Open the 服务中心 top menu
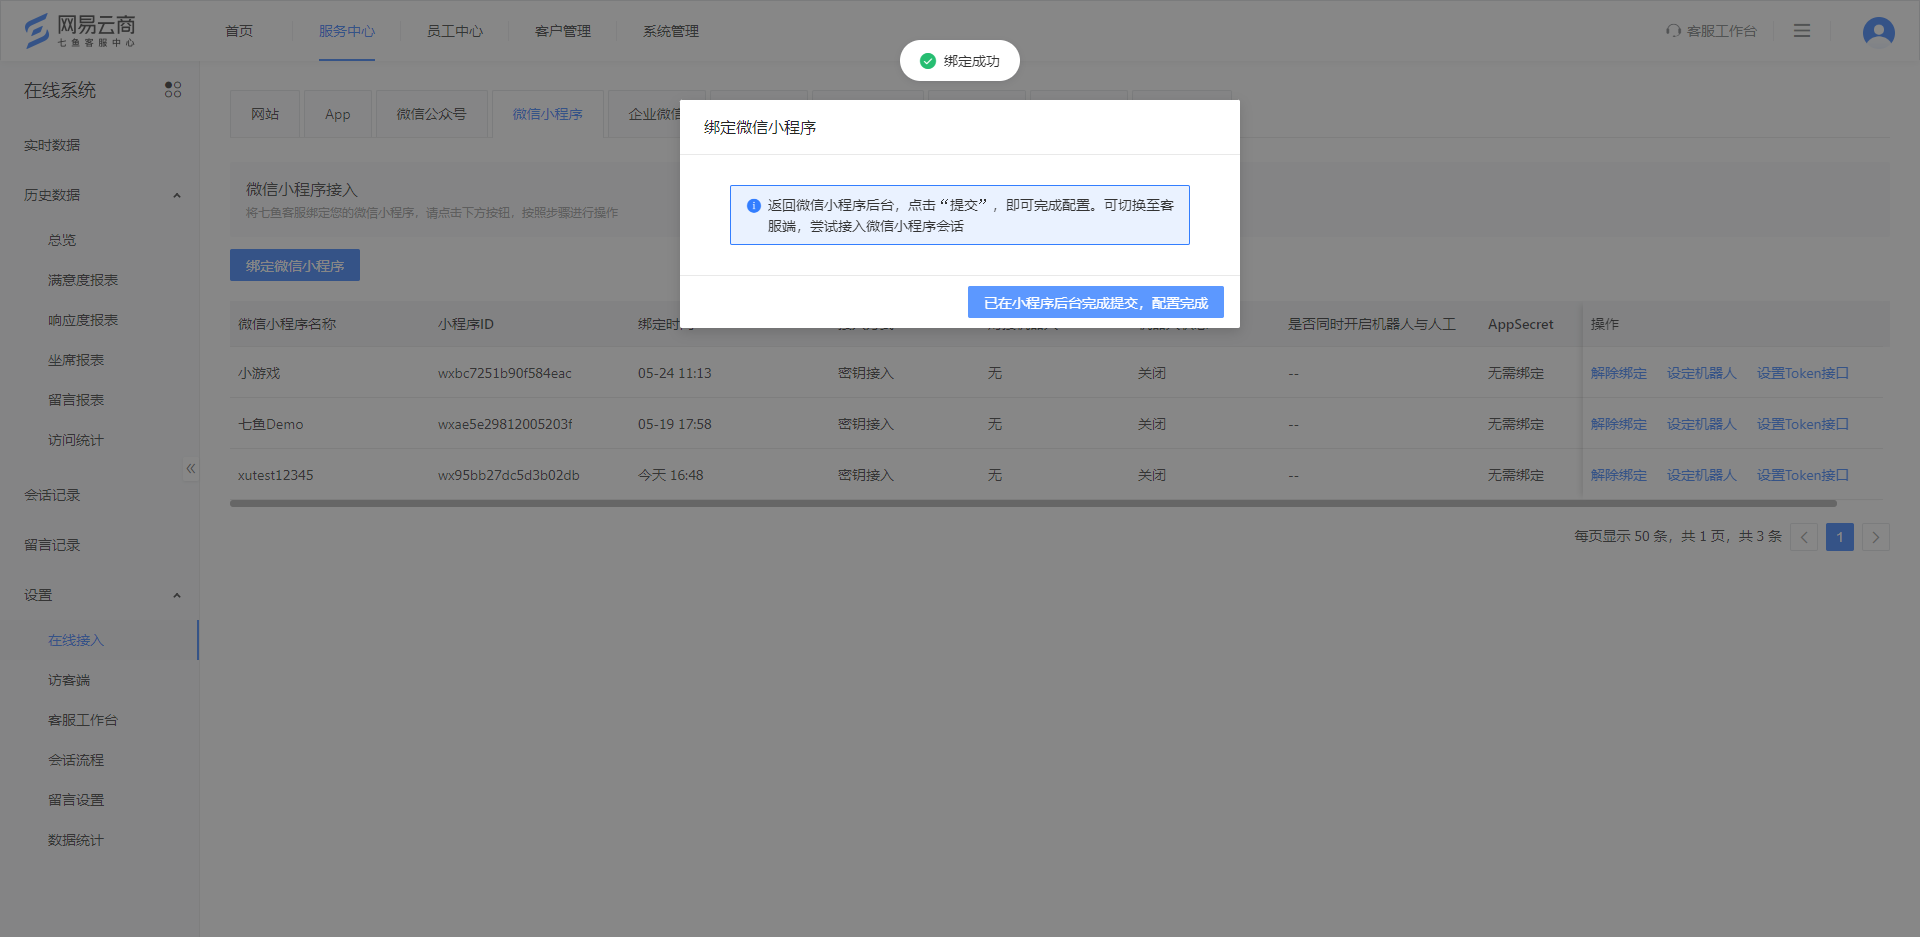 (347, 31)
